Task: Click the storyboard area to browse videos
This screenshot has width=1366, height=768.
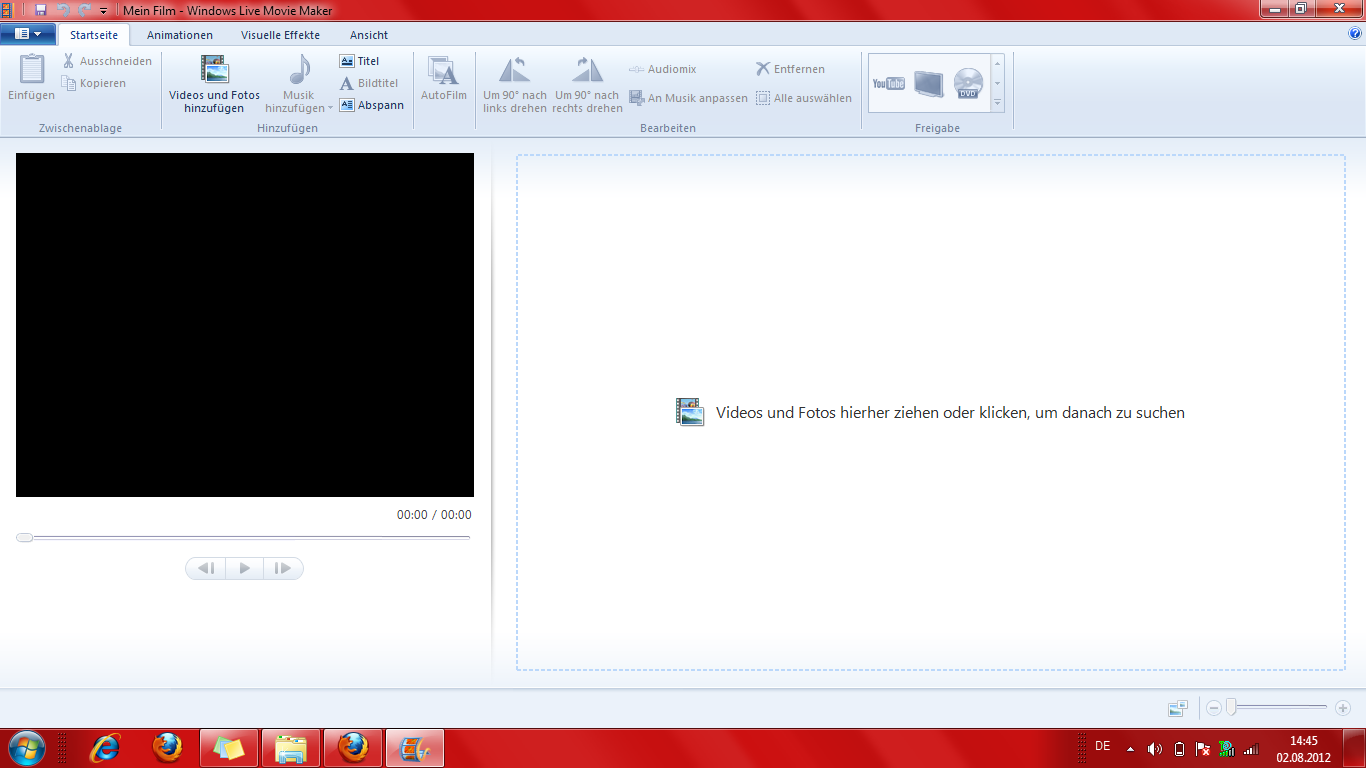Action: pos(930,413)
